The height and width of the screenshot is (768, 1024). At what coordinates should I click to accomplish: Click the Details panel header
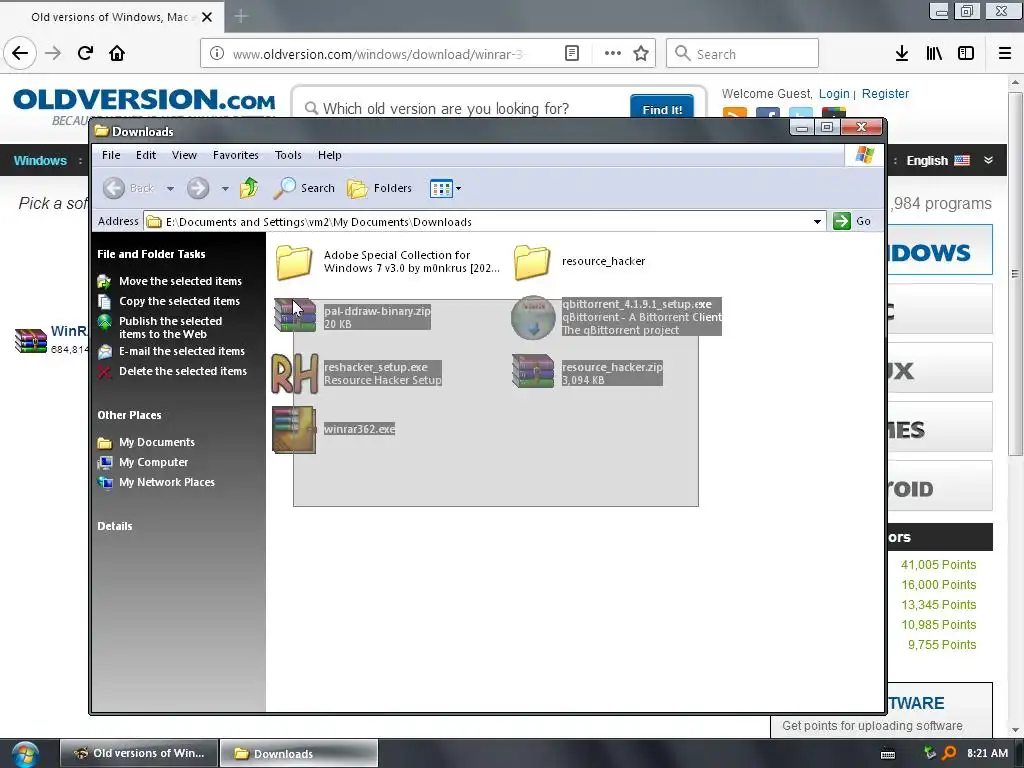pyautogui.click(x=115, y=526)
